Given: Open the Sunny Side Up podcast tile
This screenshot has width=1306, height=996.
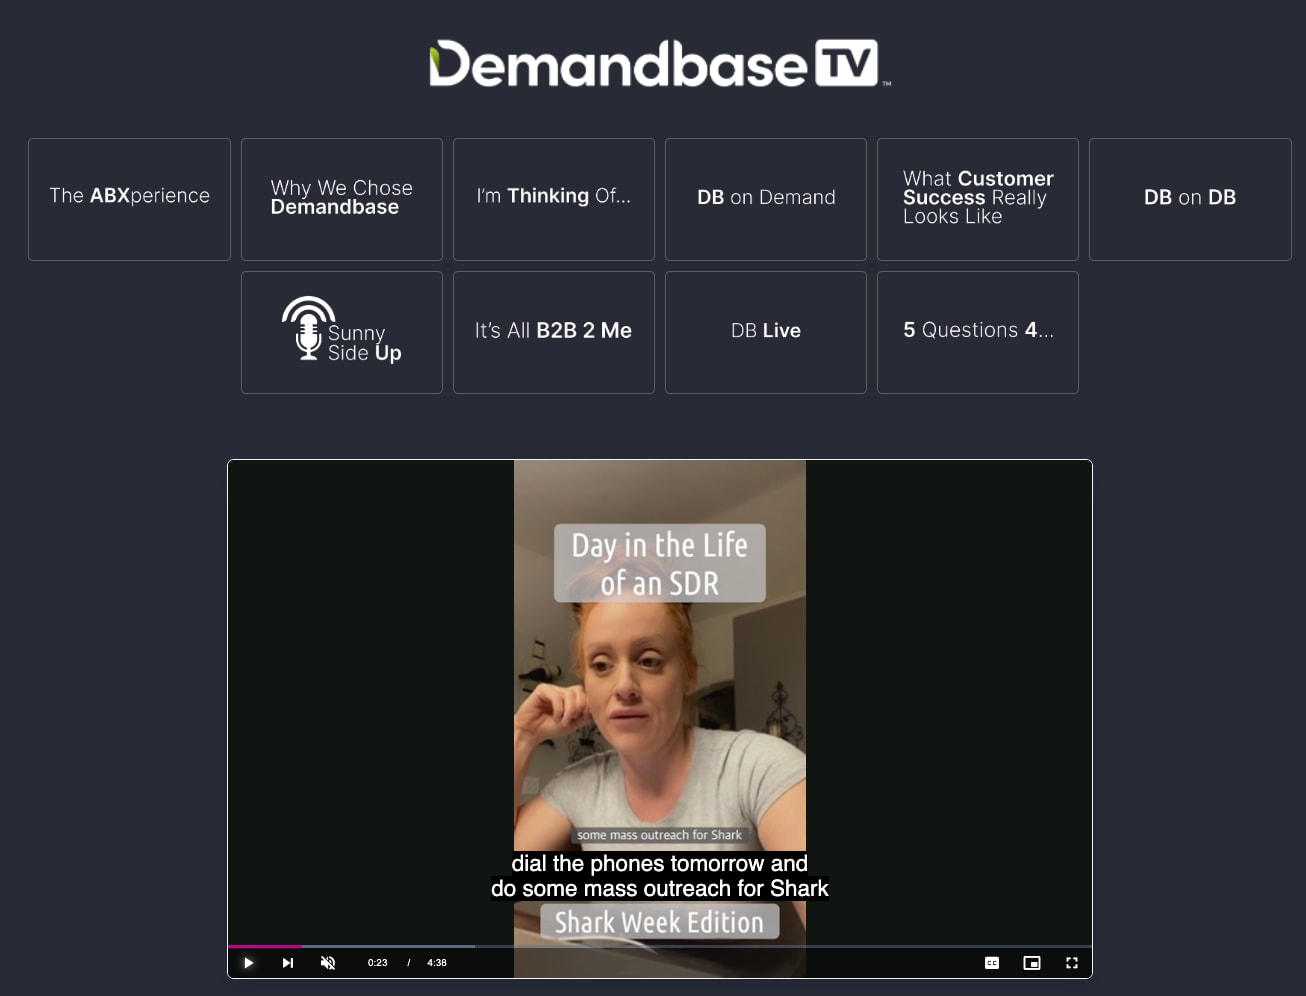Looking at the screenshot, I should (x=342, y=332).
